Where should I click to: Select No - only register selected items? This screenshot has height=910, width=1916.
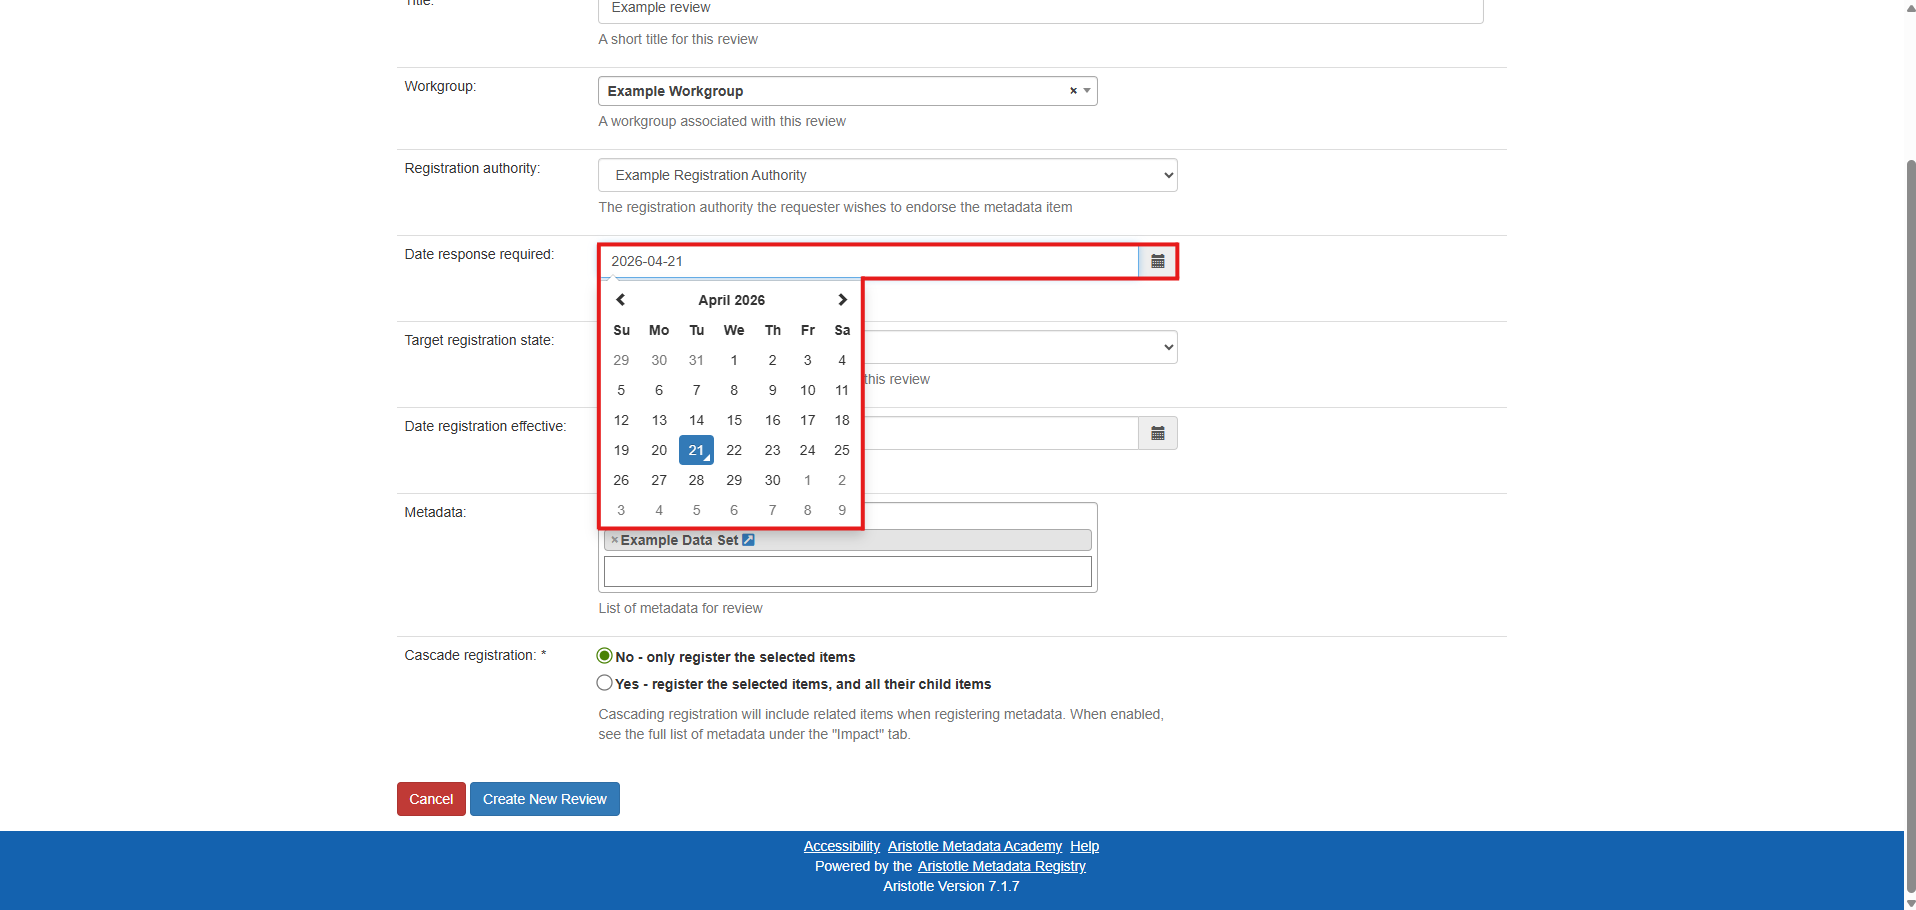point(604,656)
